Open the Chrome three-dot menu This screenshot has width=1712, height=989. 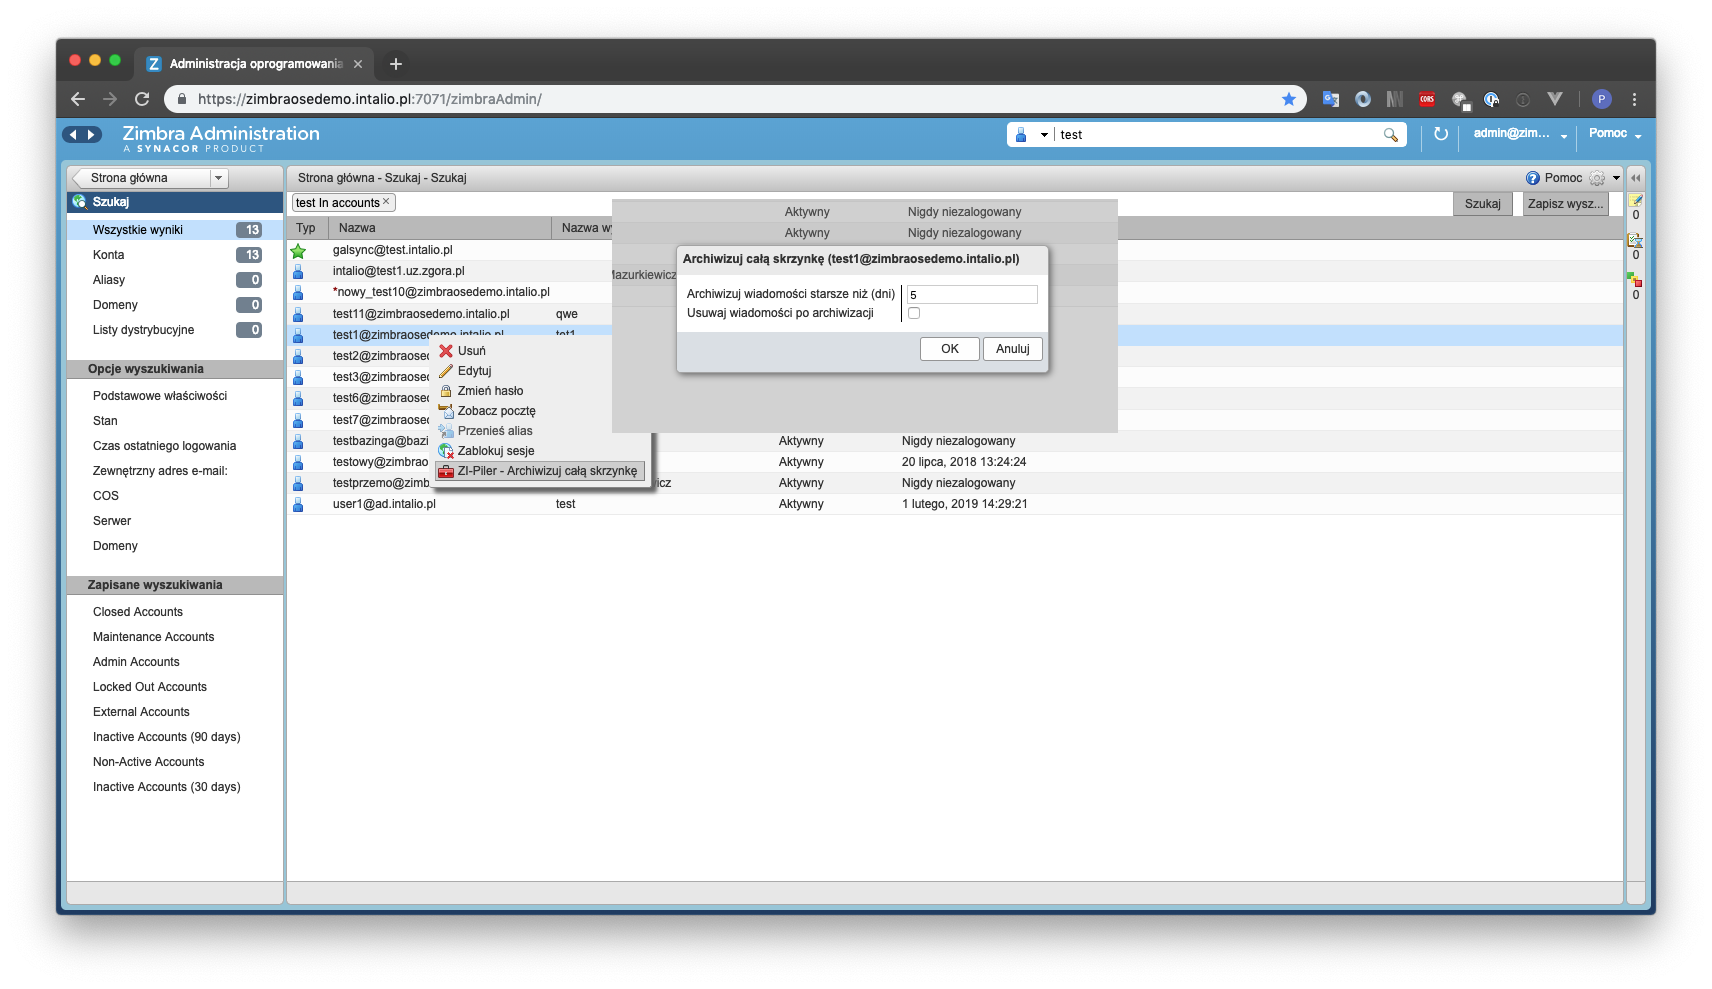1634,99
